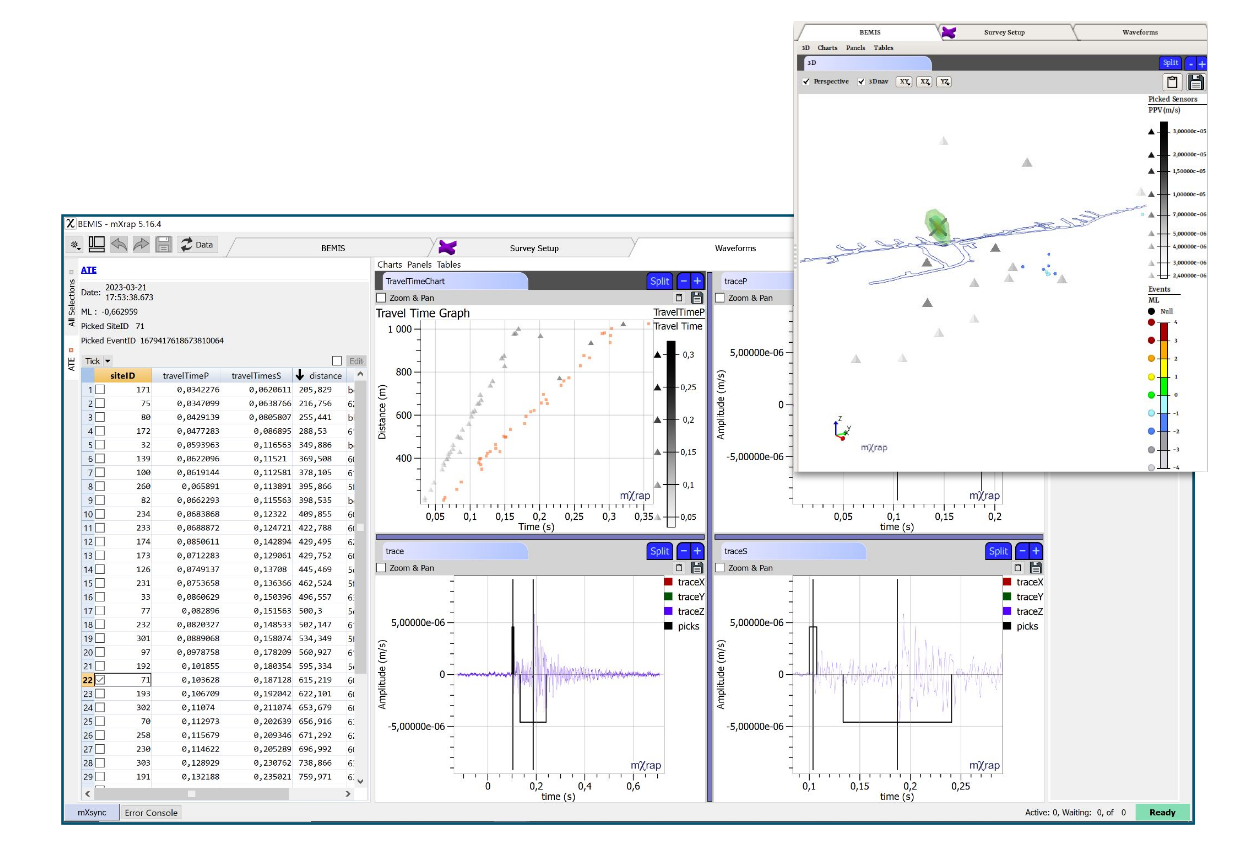Click the plus button on the trace panel
The image size is (1238, 852).
click(697, 551)
